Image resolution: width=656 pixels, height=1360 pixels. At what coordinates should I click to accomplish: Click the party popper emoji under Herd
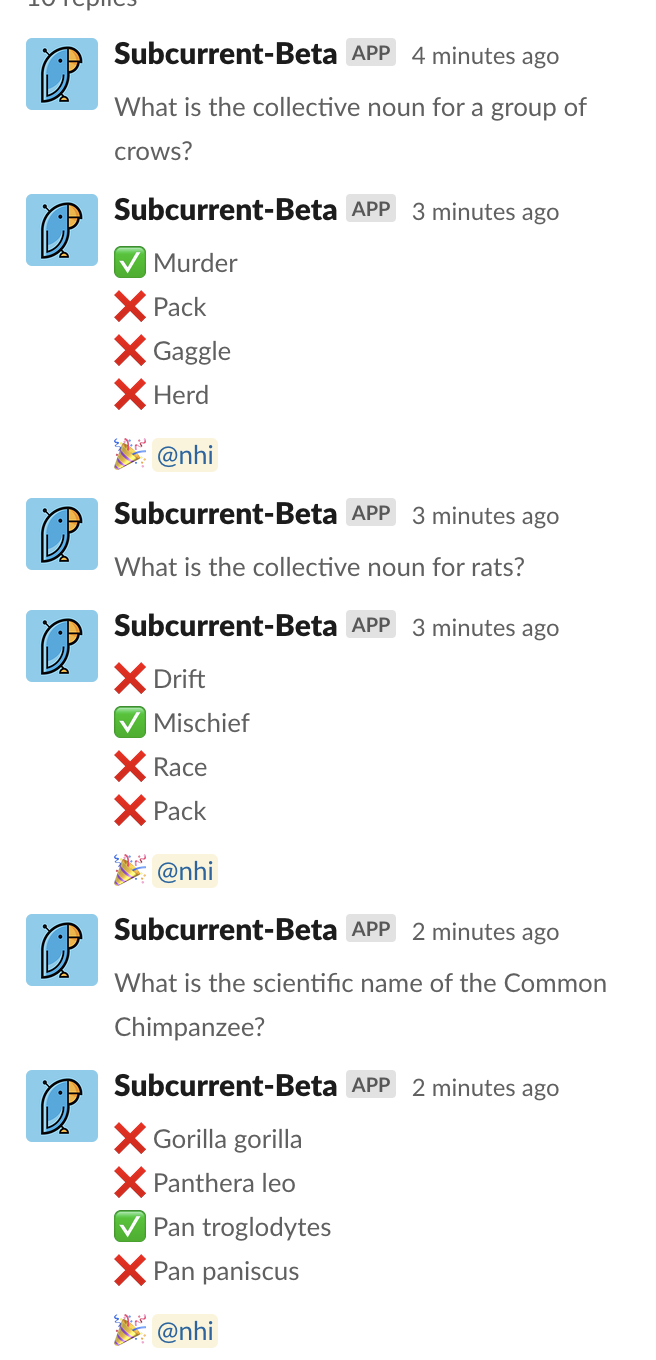(130, 455)
